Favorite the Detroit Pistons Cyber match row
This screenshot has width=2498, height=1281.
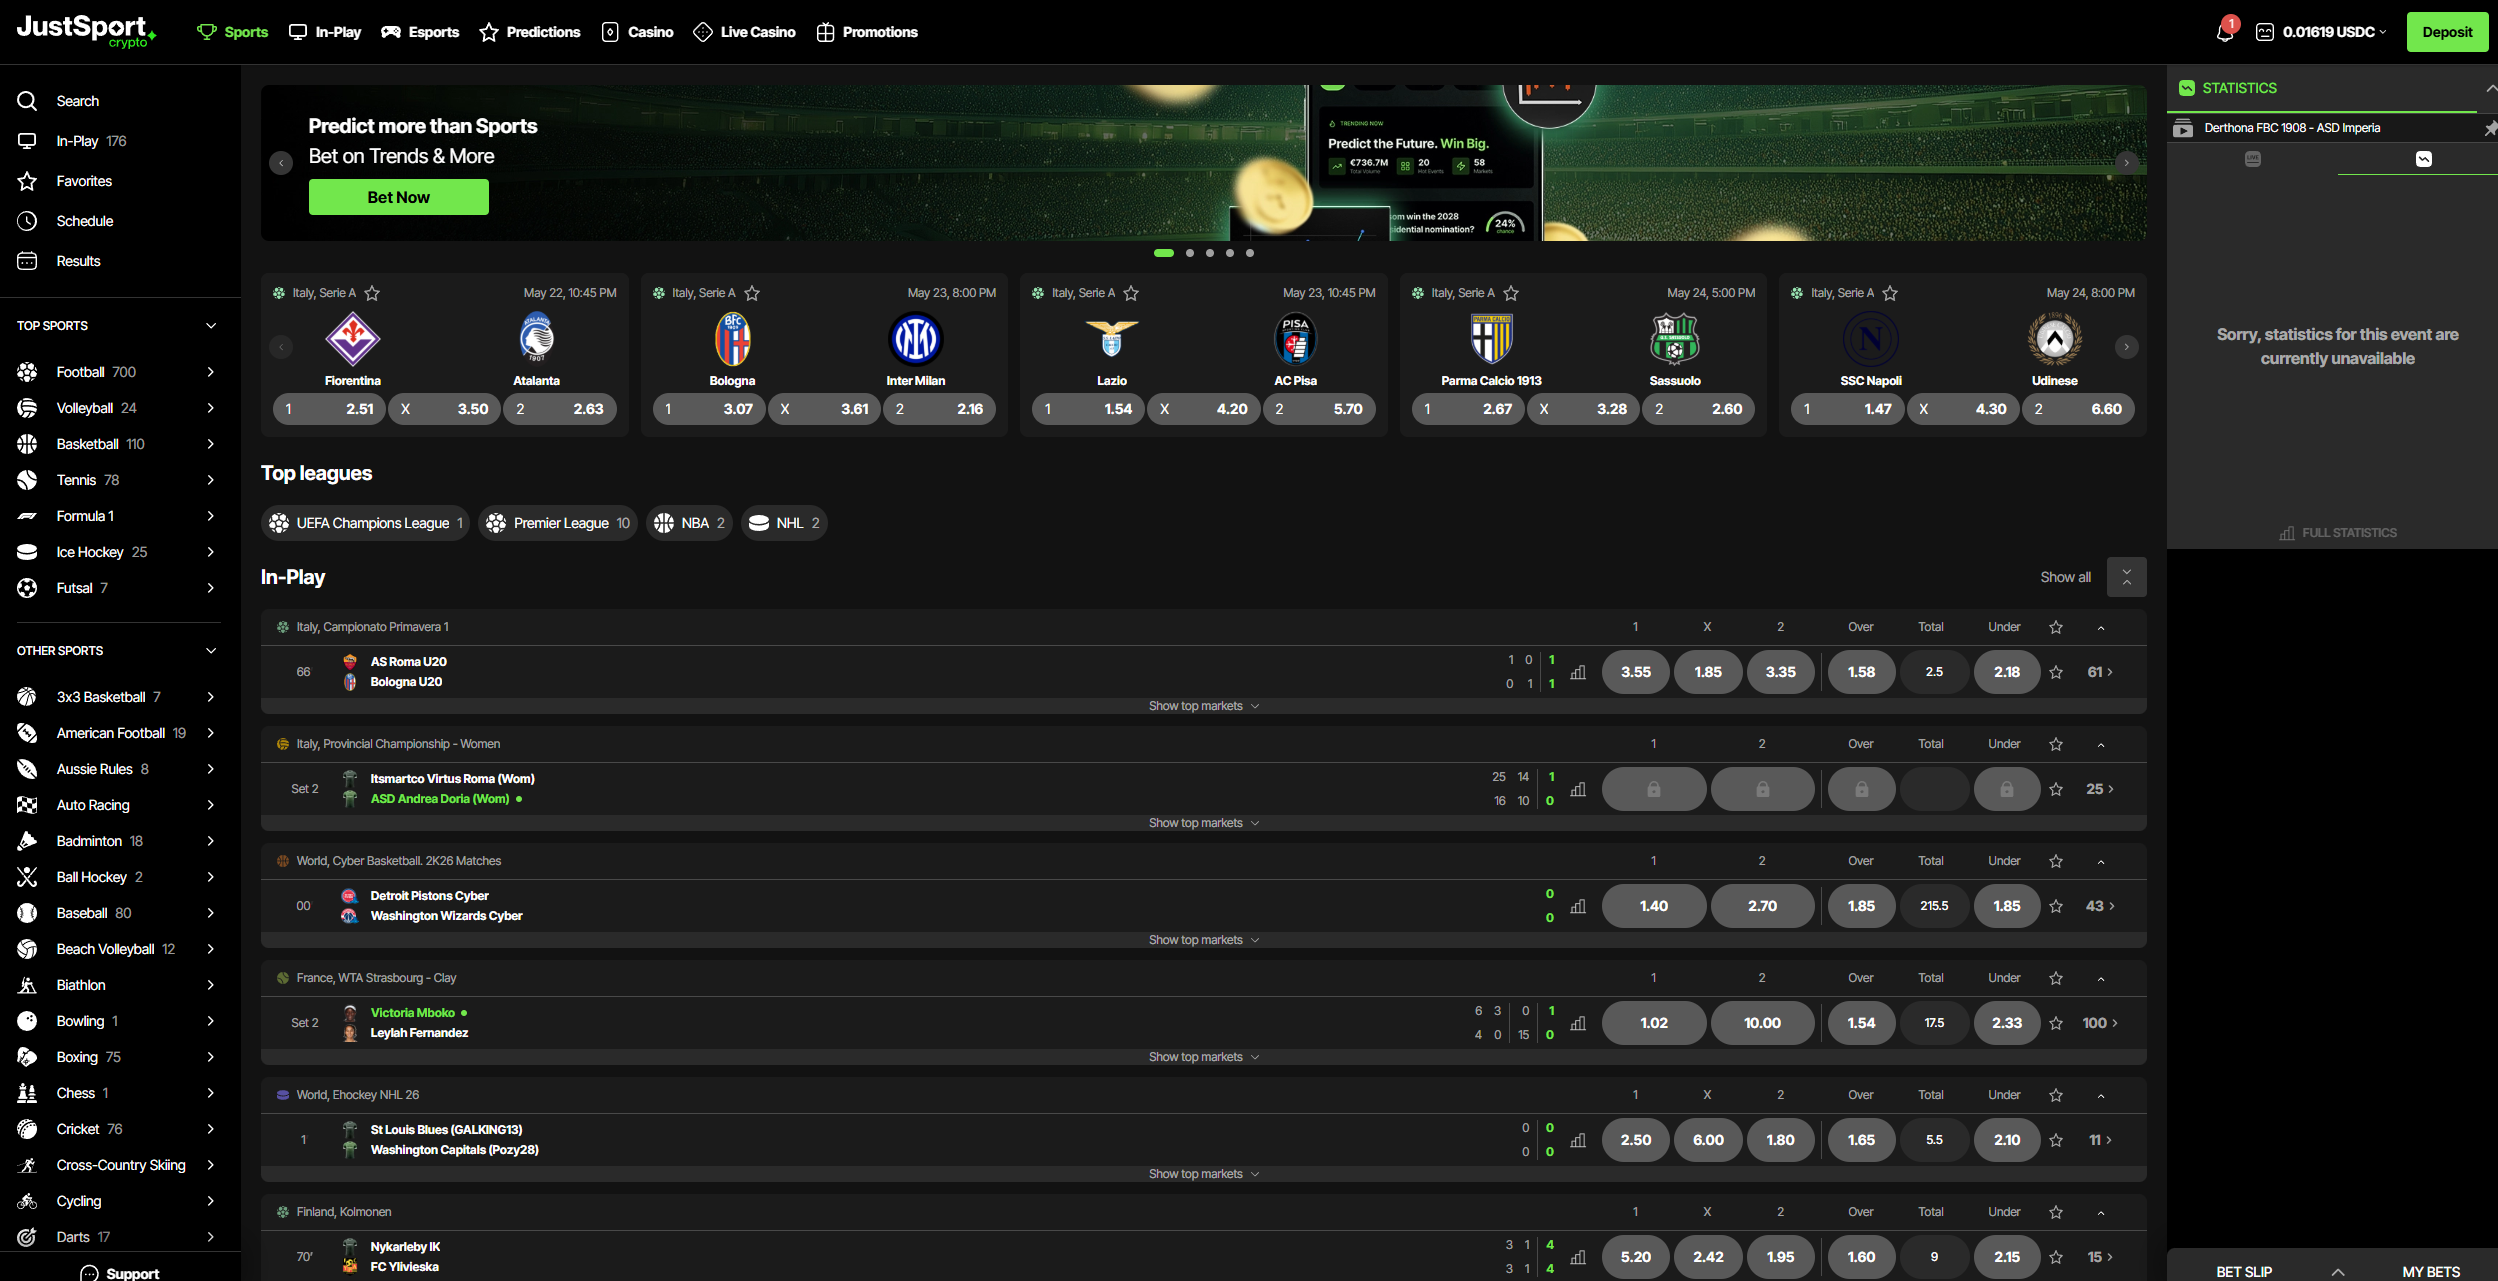coord(2056,906)
